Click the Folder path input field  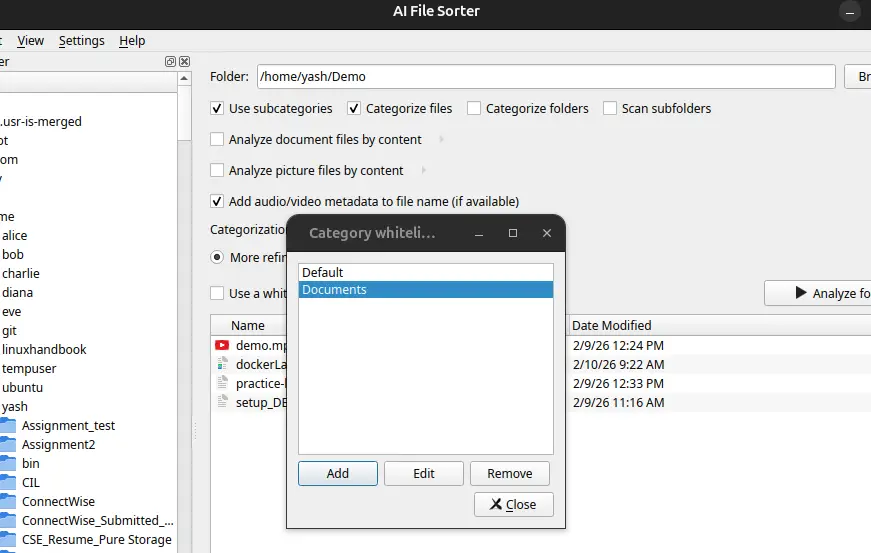tap(546, 77)
